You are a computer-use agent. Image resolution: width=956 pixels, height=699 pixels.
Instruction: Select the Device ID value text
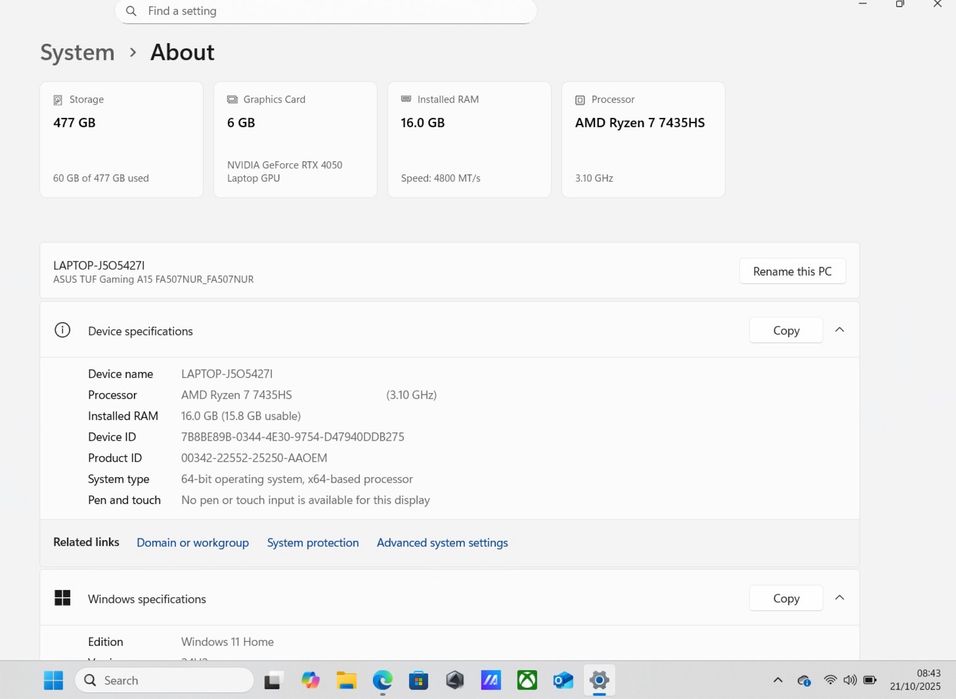[293, 437]
